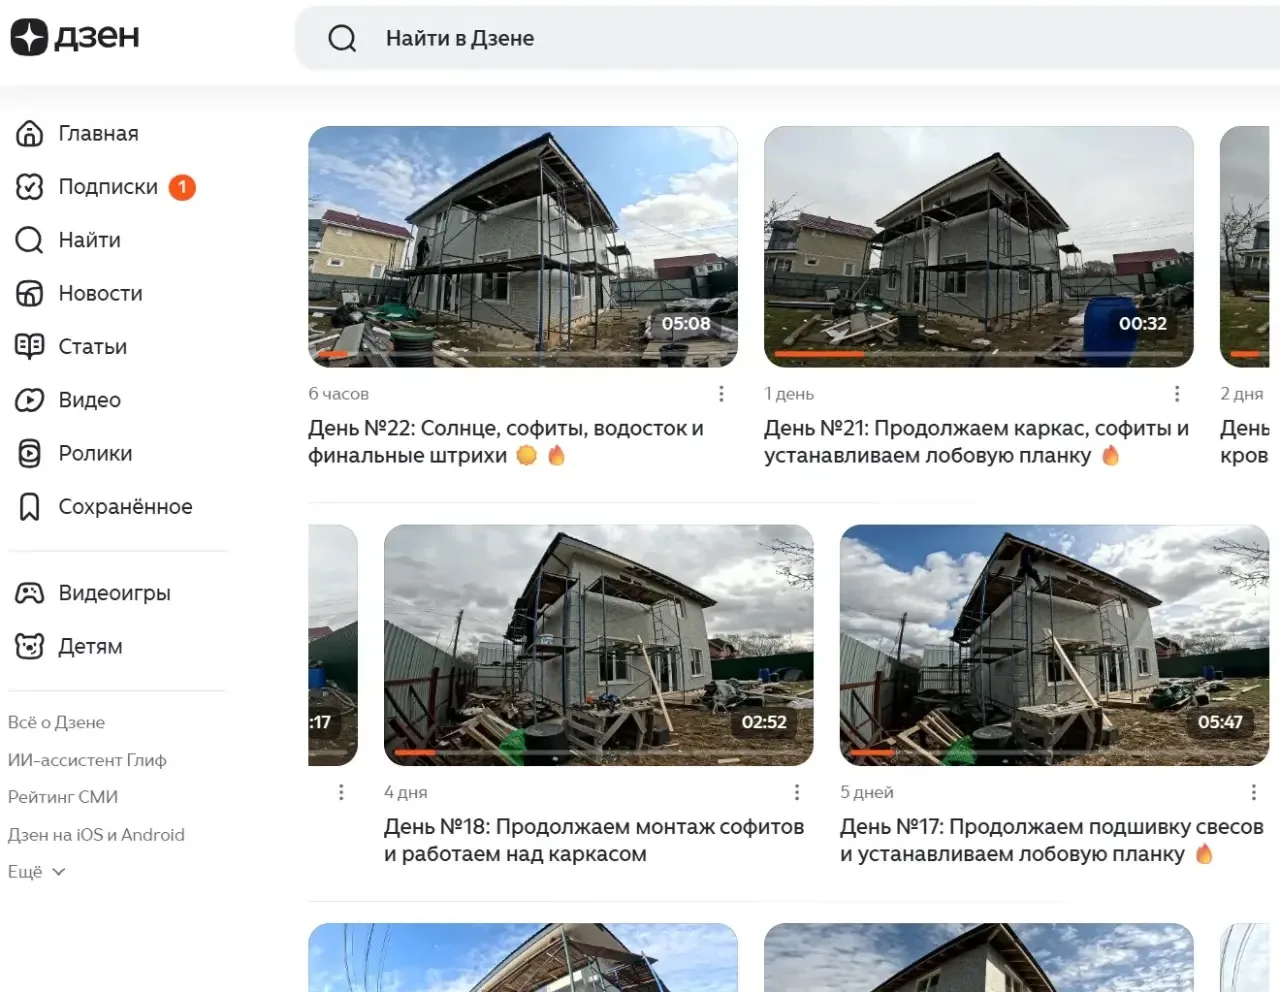Image resolution: width=1280 pixels, height=992 pixels.
Task: Open День №21 video title
Action: 977,442
